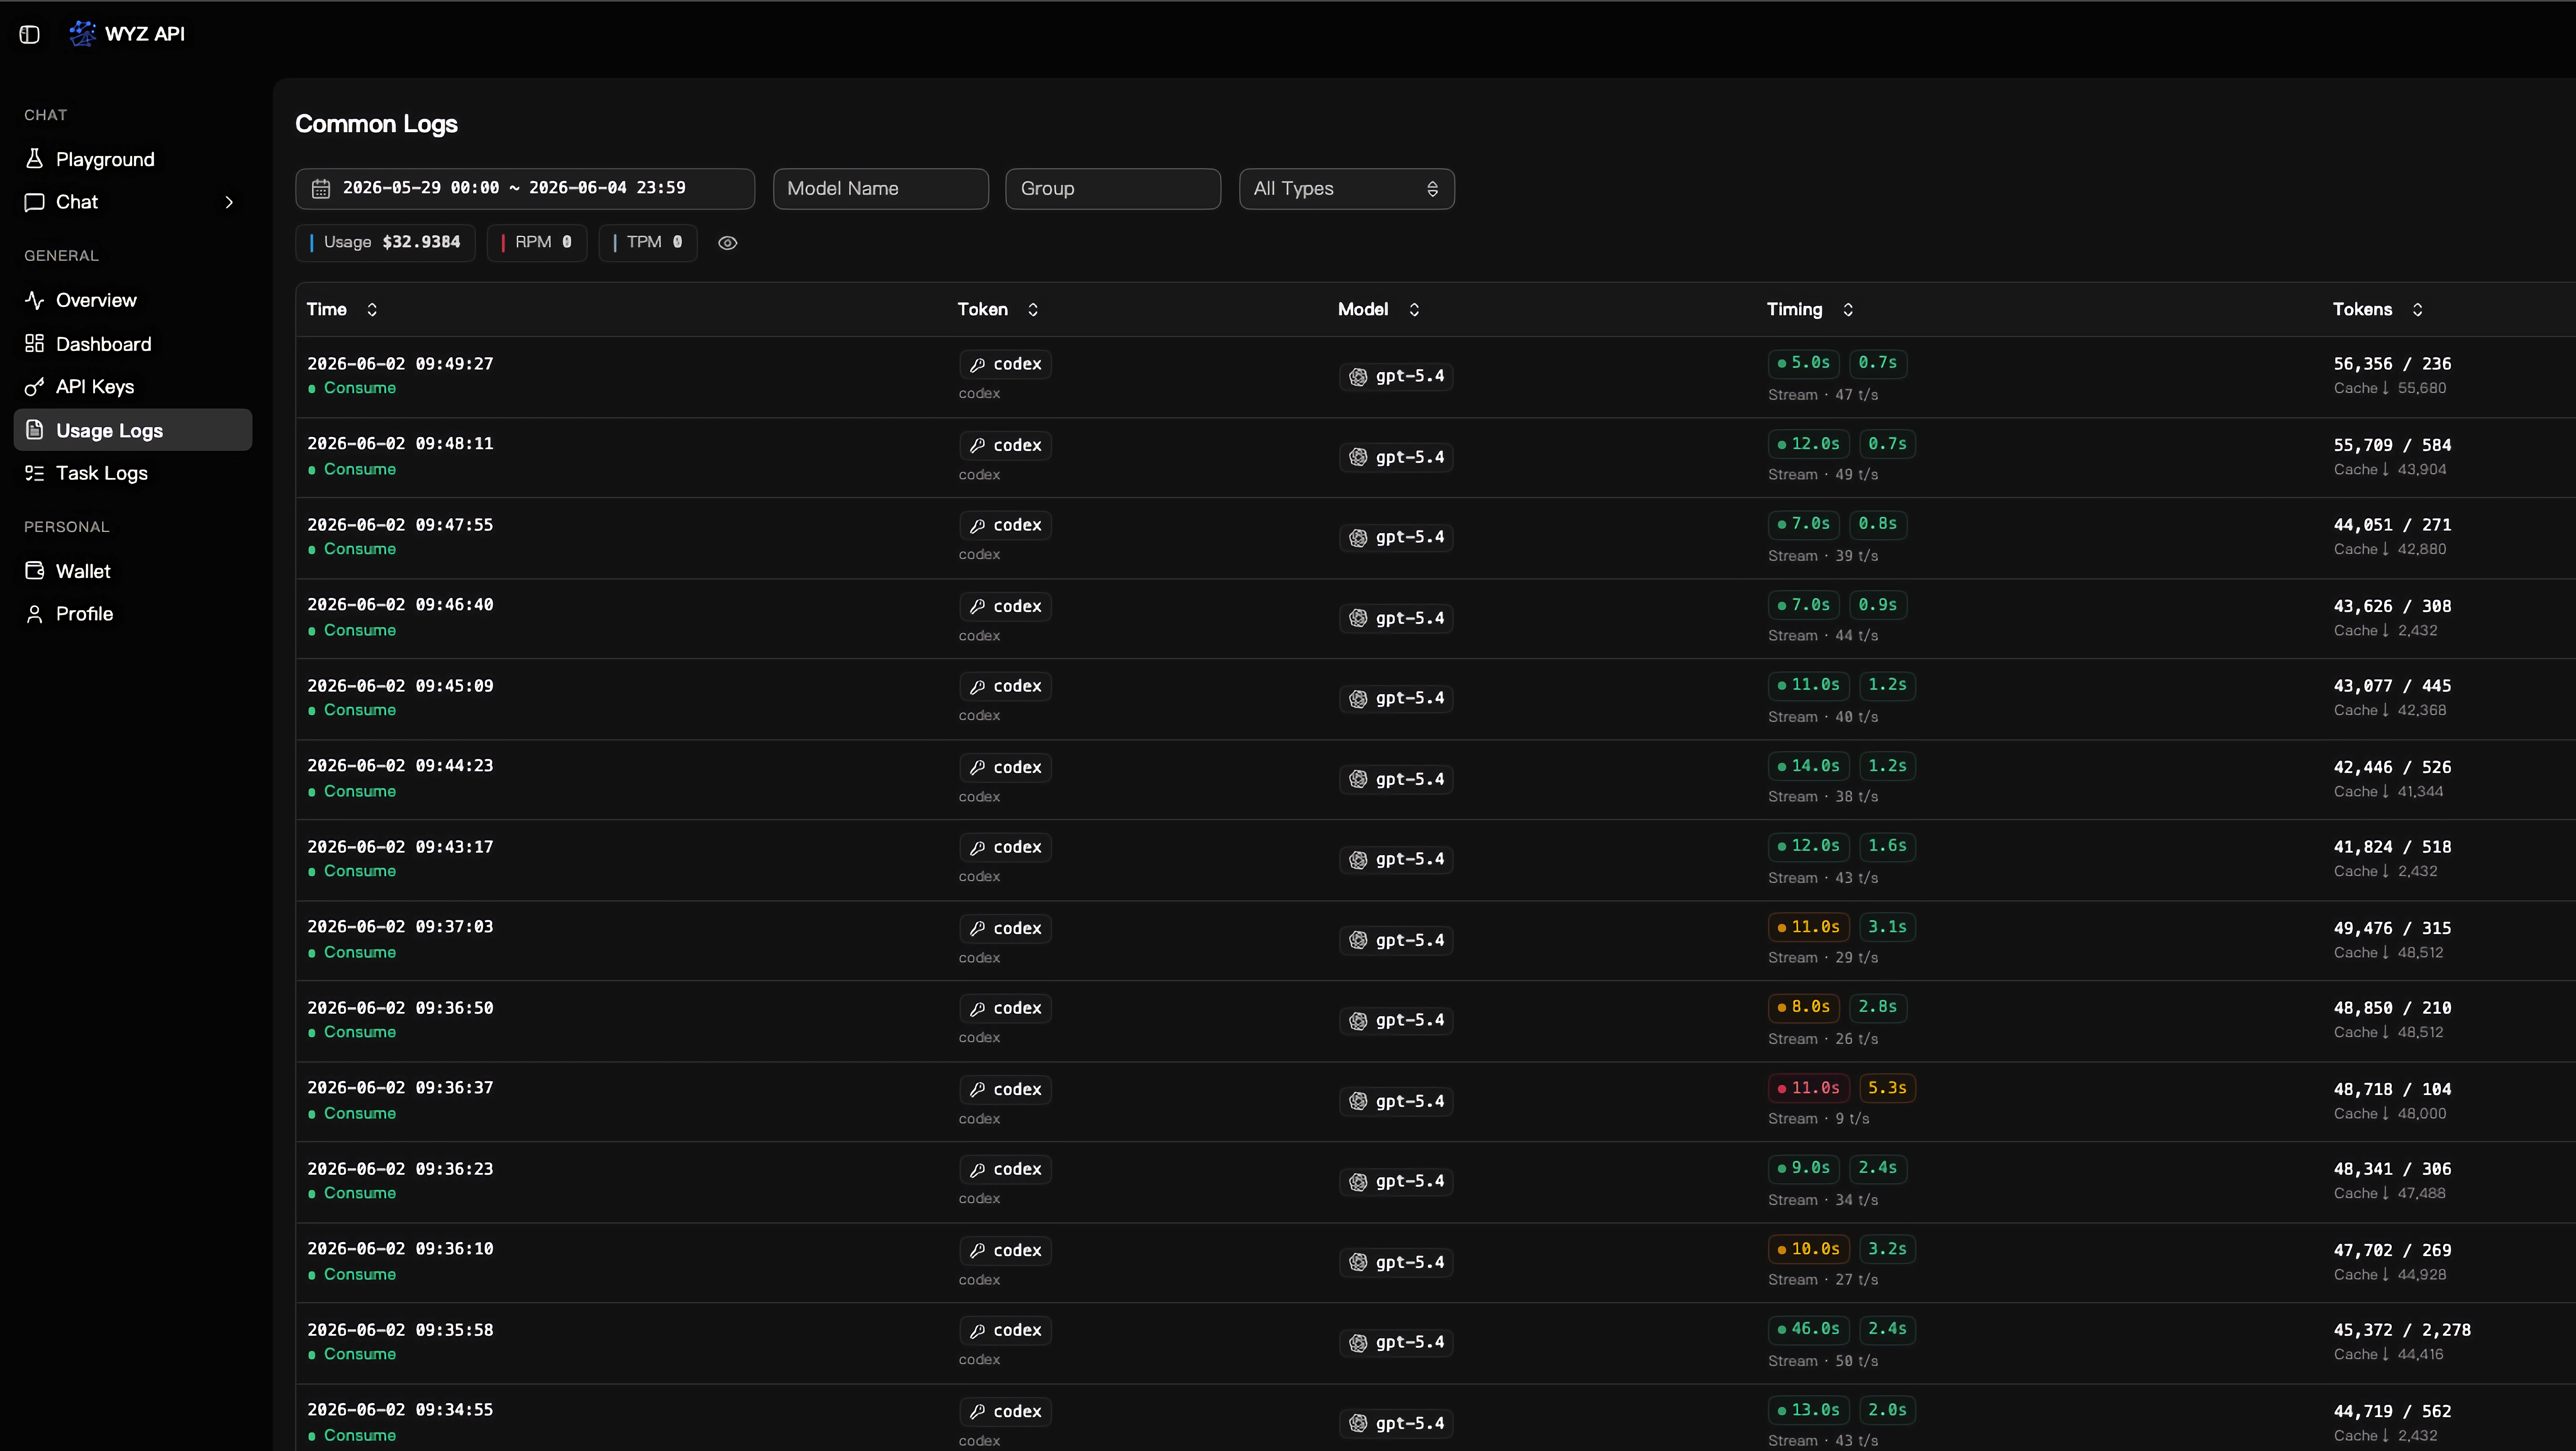The width and height of the screenshot is (2576, 1451).
Task: Click Consume status in 09:49:27 row
Action: tap(352, 388)
